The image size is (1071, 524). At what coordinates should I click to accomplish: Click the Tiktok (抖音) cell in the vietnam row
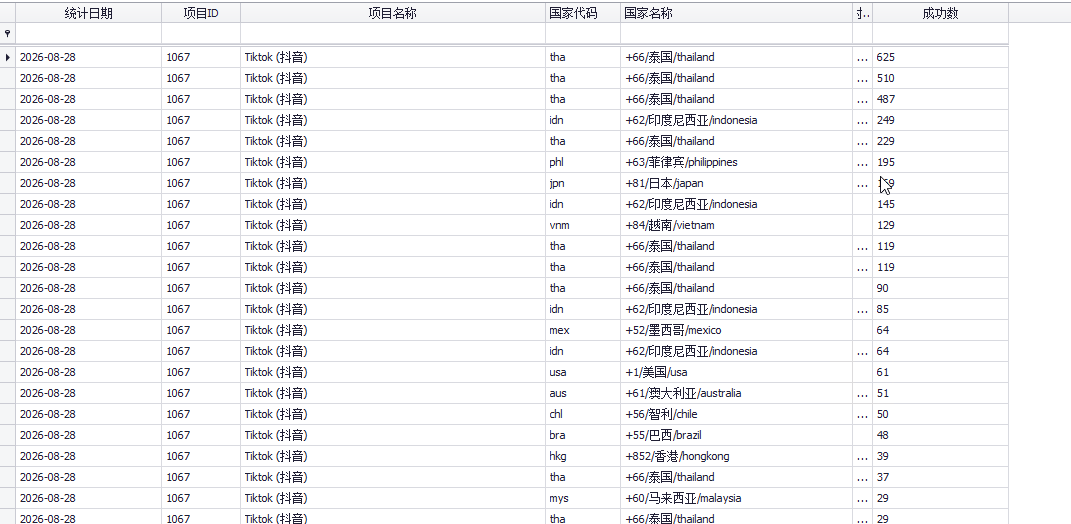pyautogui.click(x=393, y=225)
